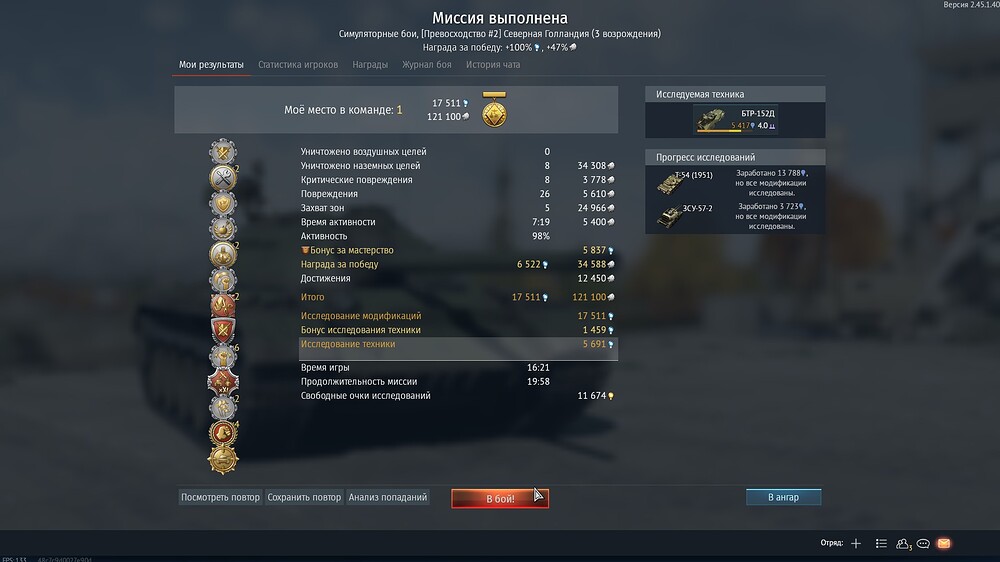Open the chat speech bubble icon
The image size is (1000, 562).
tap(923, 544)
